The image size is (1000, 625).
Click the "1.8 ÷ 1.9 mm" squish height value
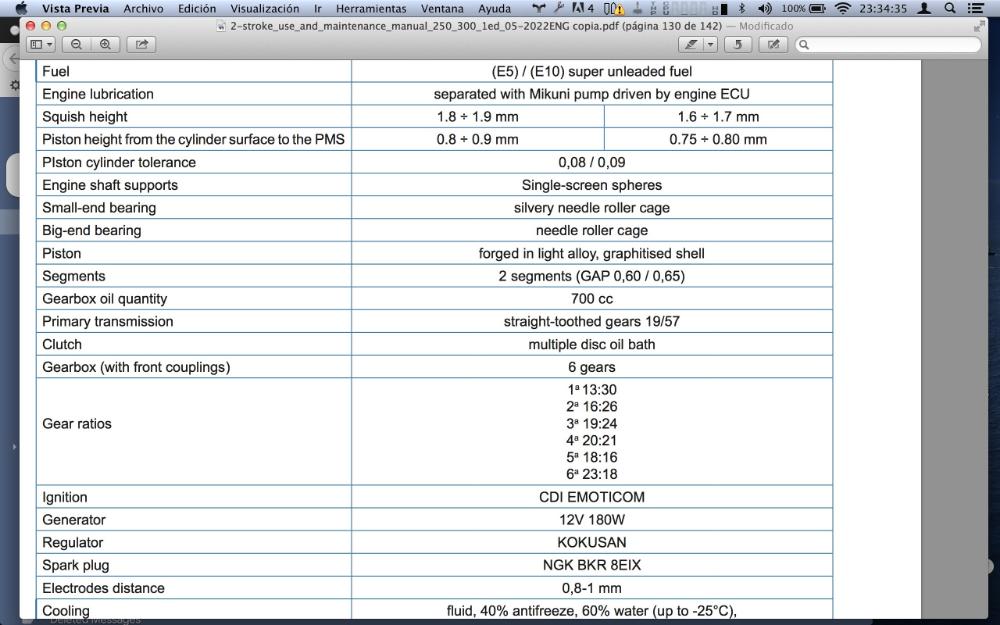478,117
